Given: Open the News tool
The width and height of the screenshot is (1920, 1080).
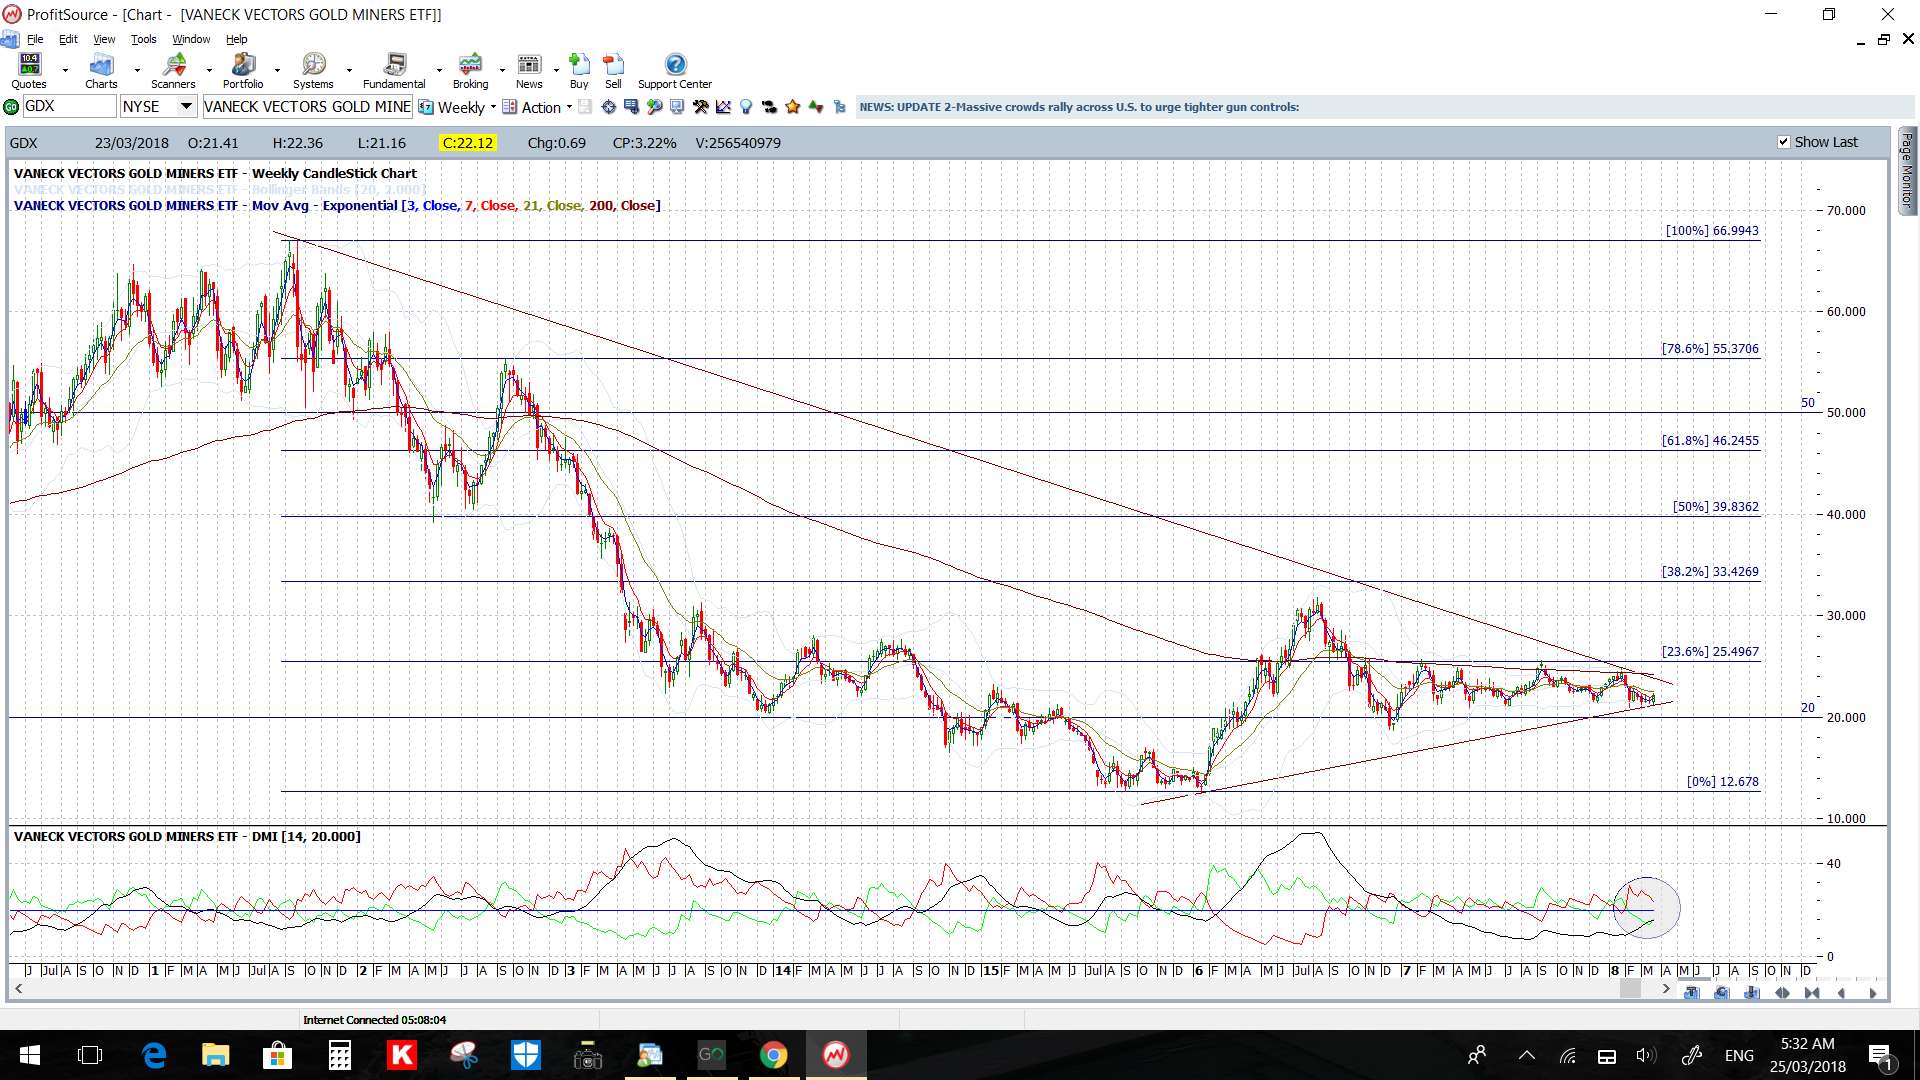Looking at the screenshot, I should 529,71.
